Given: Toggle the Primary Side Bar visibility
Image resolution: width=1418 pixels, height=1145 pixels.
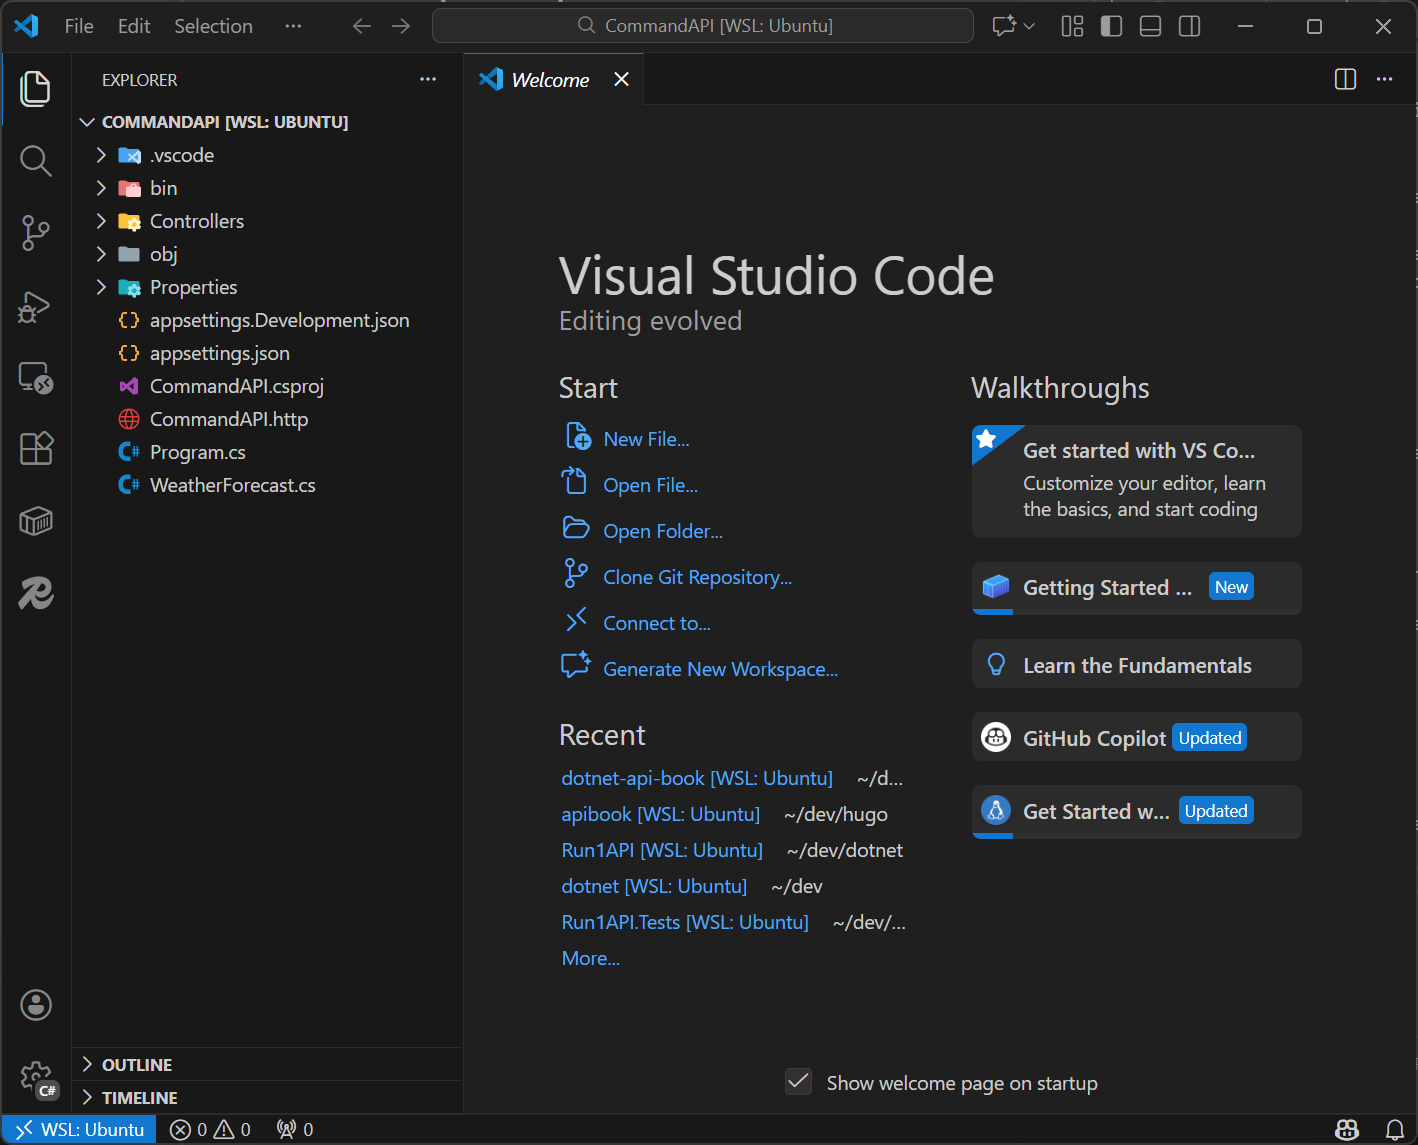Looking at the screenshot, I should [x=1111, y=26].
